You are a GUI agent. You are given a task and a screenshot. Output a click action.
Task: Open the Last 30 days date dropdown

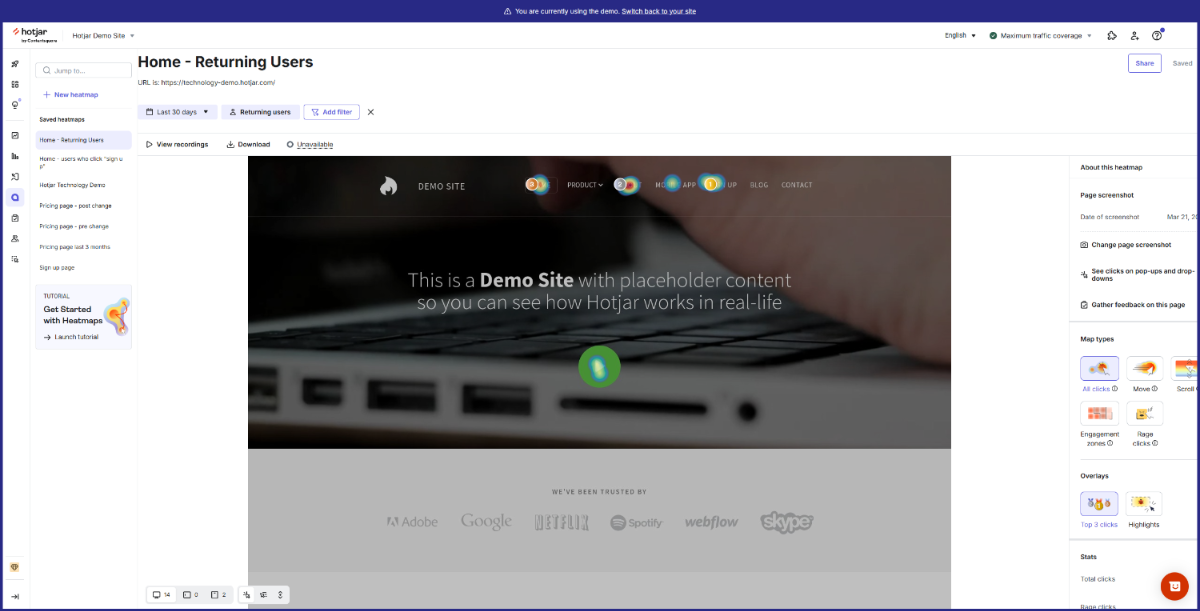(x=177, y=112)
